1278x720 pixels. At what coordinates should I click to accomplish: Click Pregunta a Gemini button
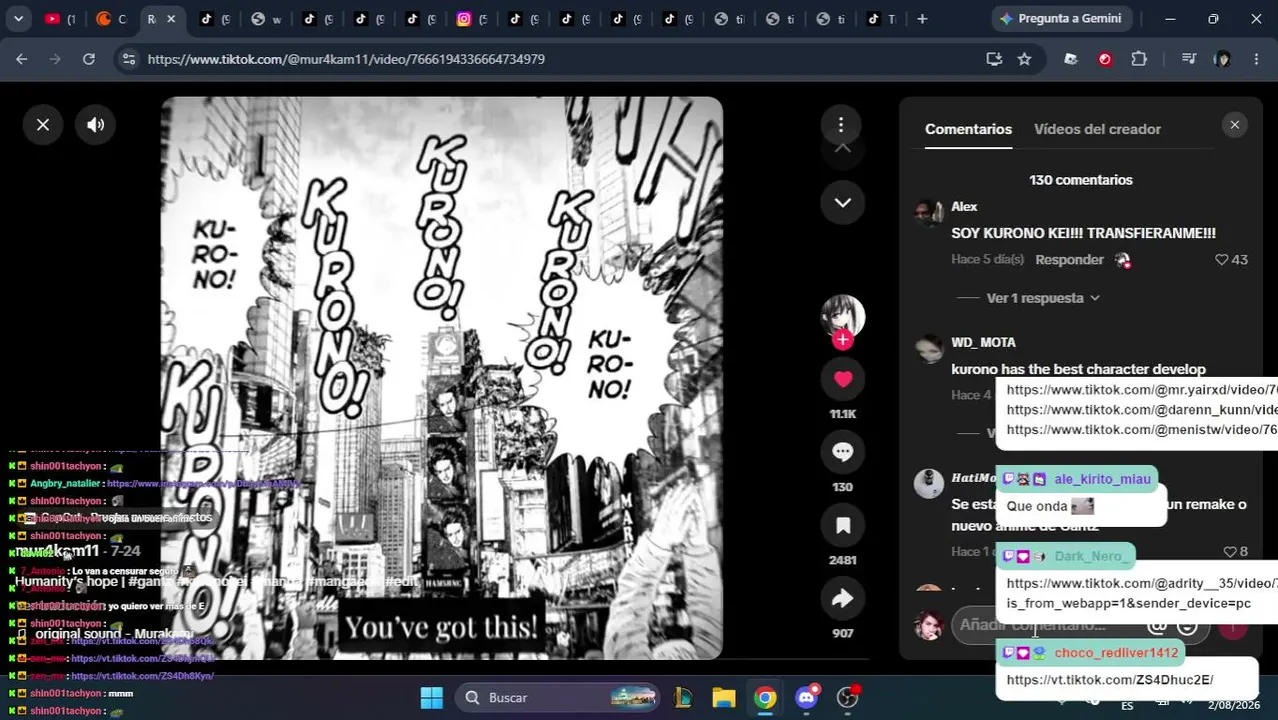(x=1060, y=18)
